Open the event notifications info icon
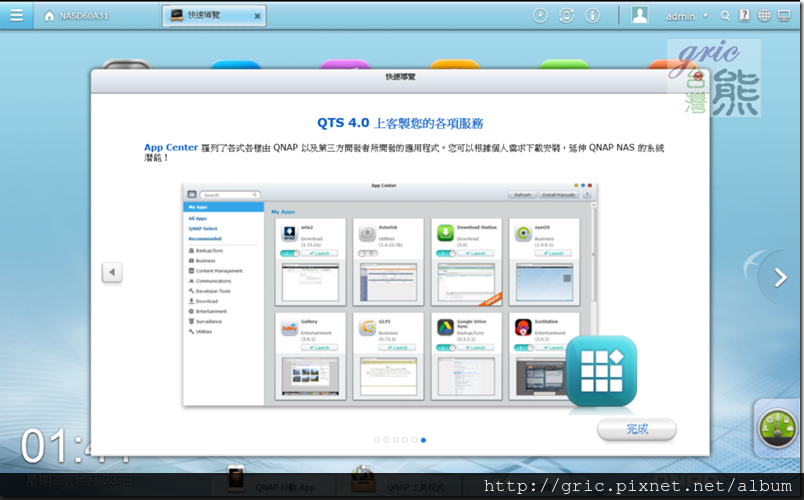This screenshot has height=500, width=804. coord(592,16)
